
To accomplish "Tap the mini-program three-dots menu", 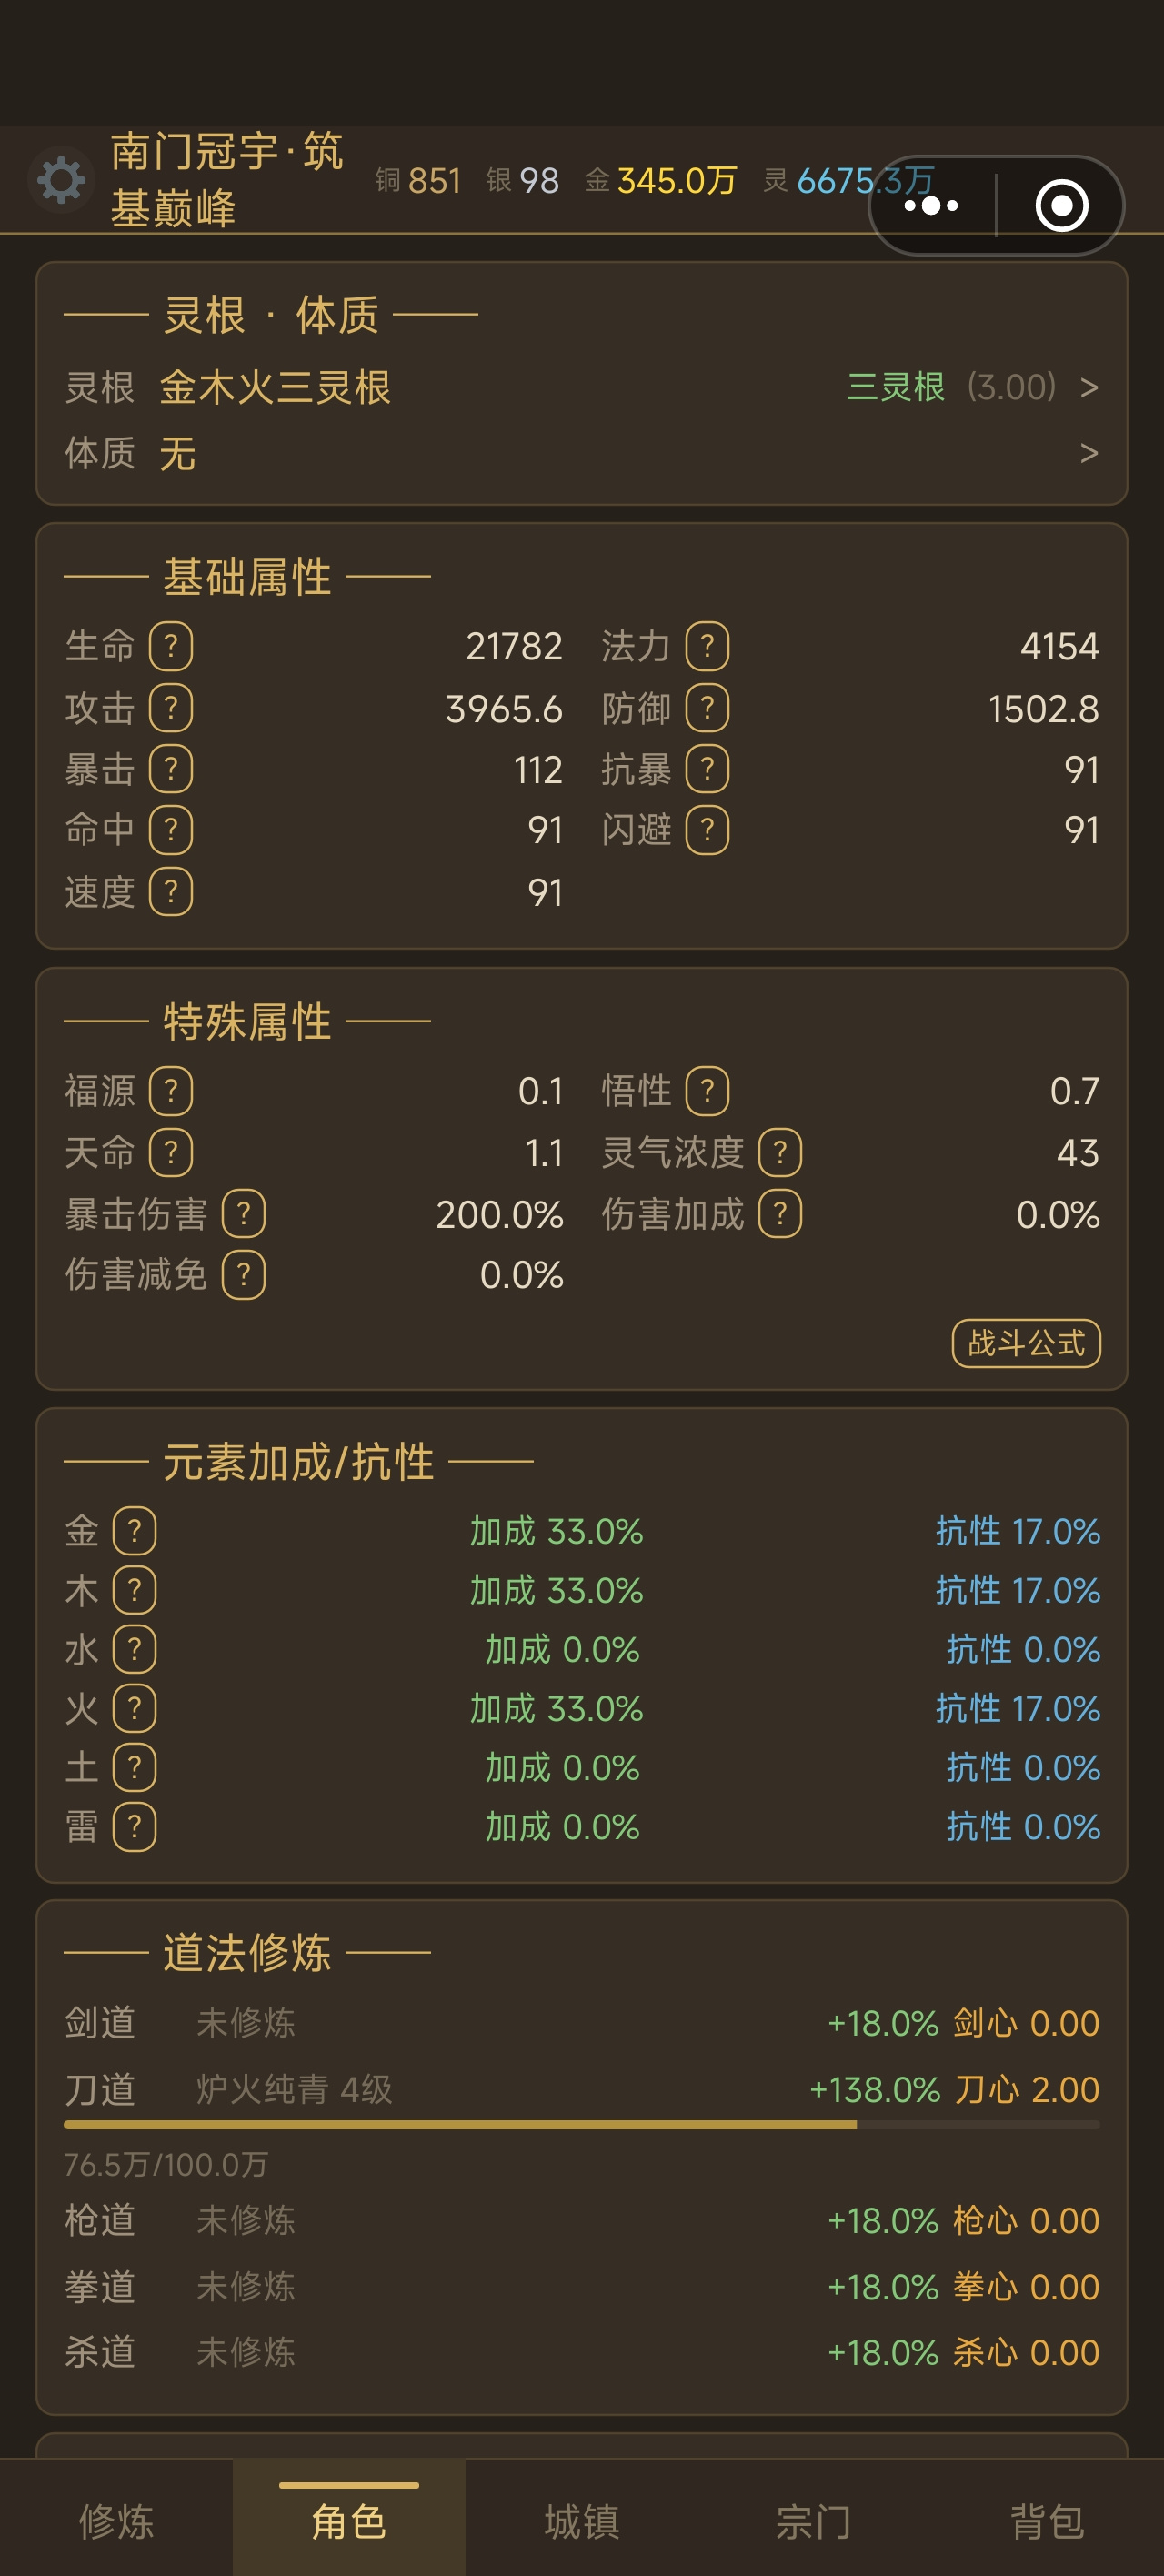I will click(x=931, y=206).
